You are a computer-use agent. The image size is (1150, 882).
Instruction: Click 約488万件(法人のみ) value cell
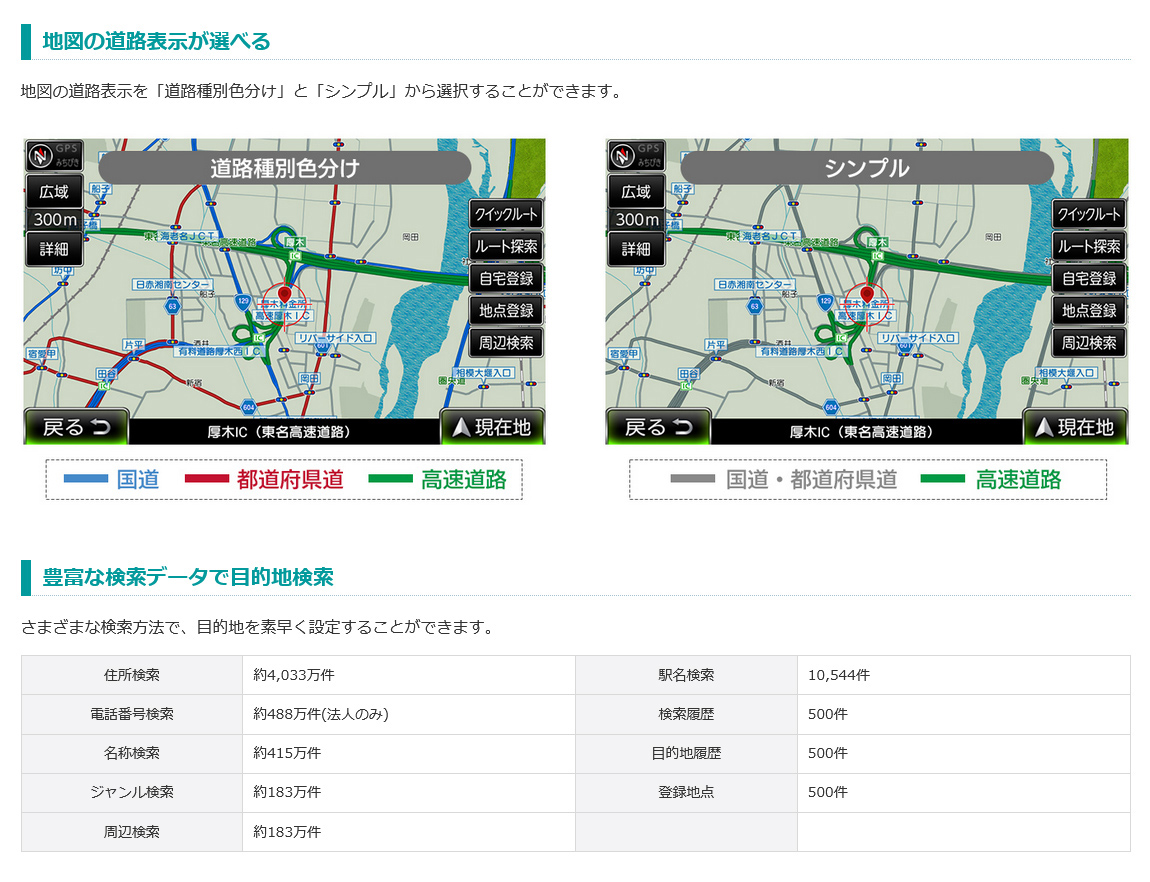pyautogui.click(x=409, y=714)
